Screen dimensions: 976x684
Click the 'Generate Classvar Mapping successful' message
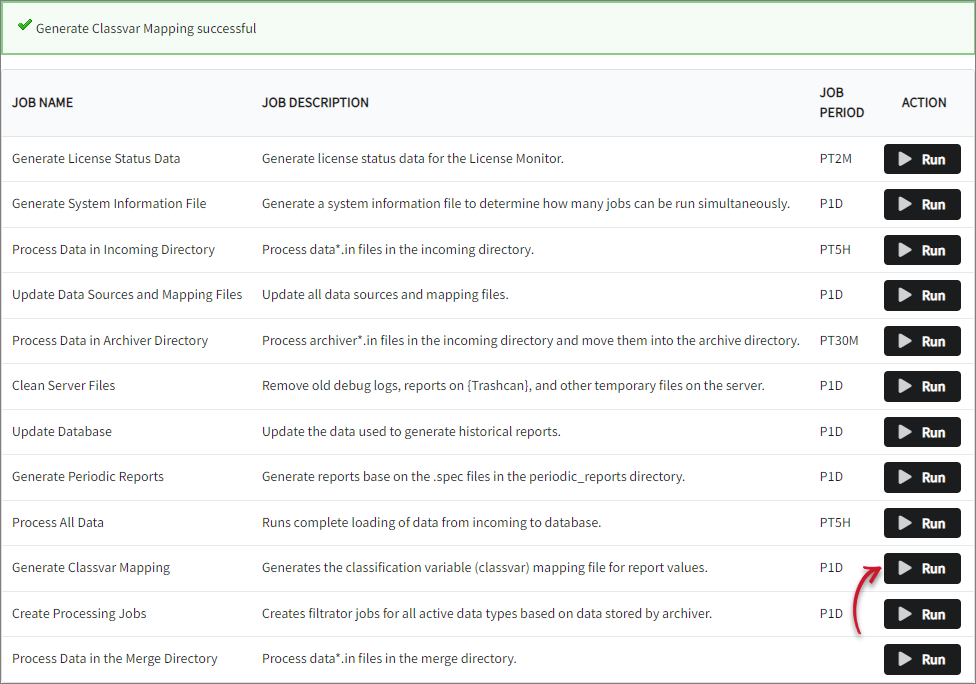tap(146, 29)
